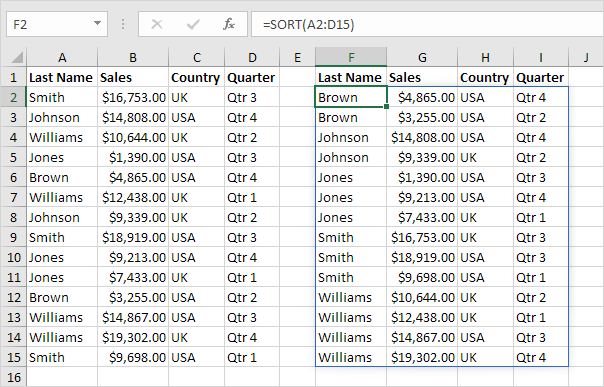Screen dimensions: 604x387
Task: Click the fill handle on cell F2
Action: tap(386, 106)
